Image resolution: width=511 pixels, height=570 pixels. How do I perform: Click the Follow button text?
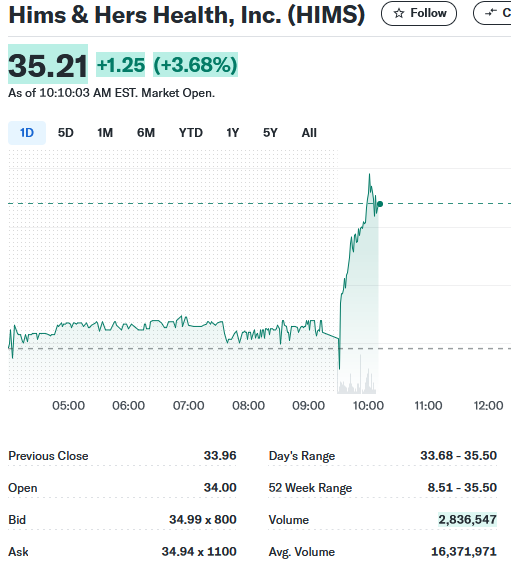tap(428, 13)
